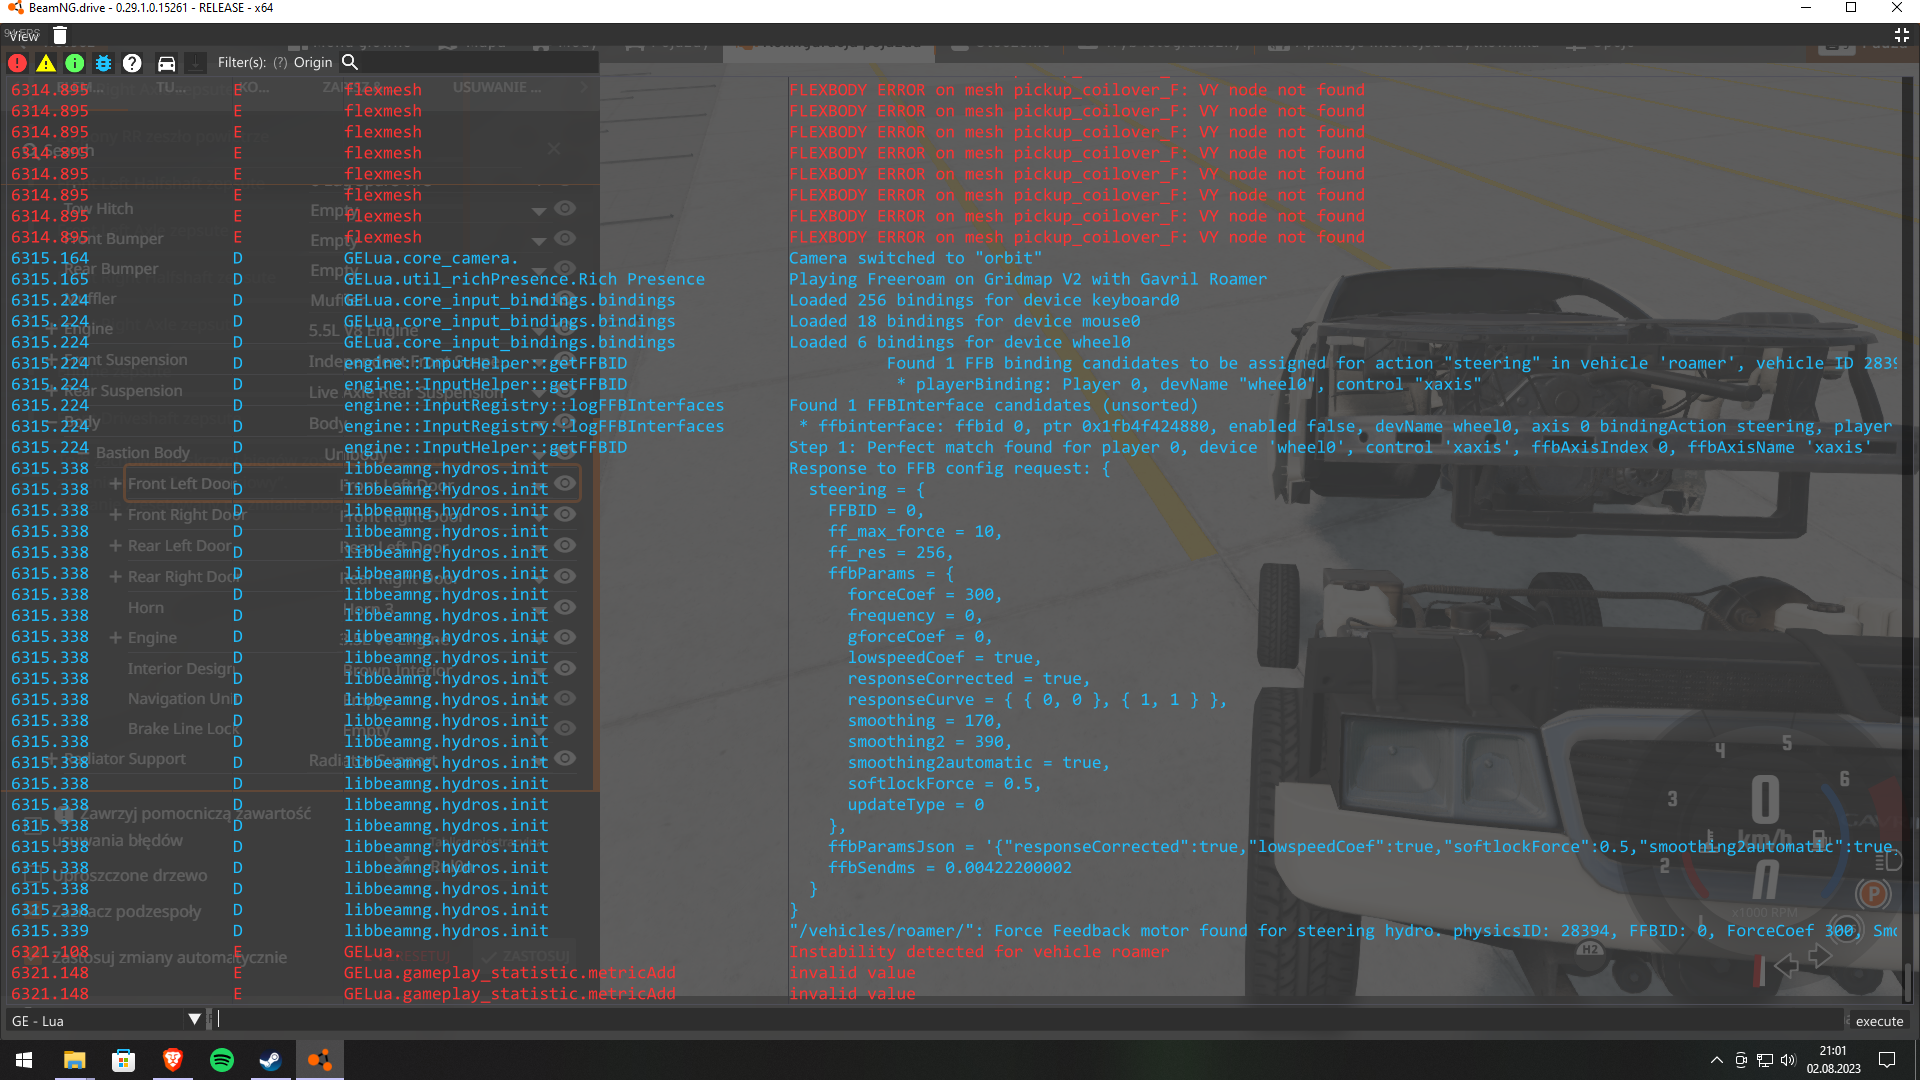The image size is (1920, 1080).
Task: Select 'Loaded 18 bindings for device mouse0' line
Action: [x=964, y=321]
